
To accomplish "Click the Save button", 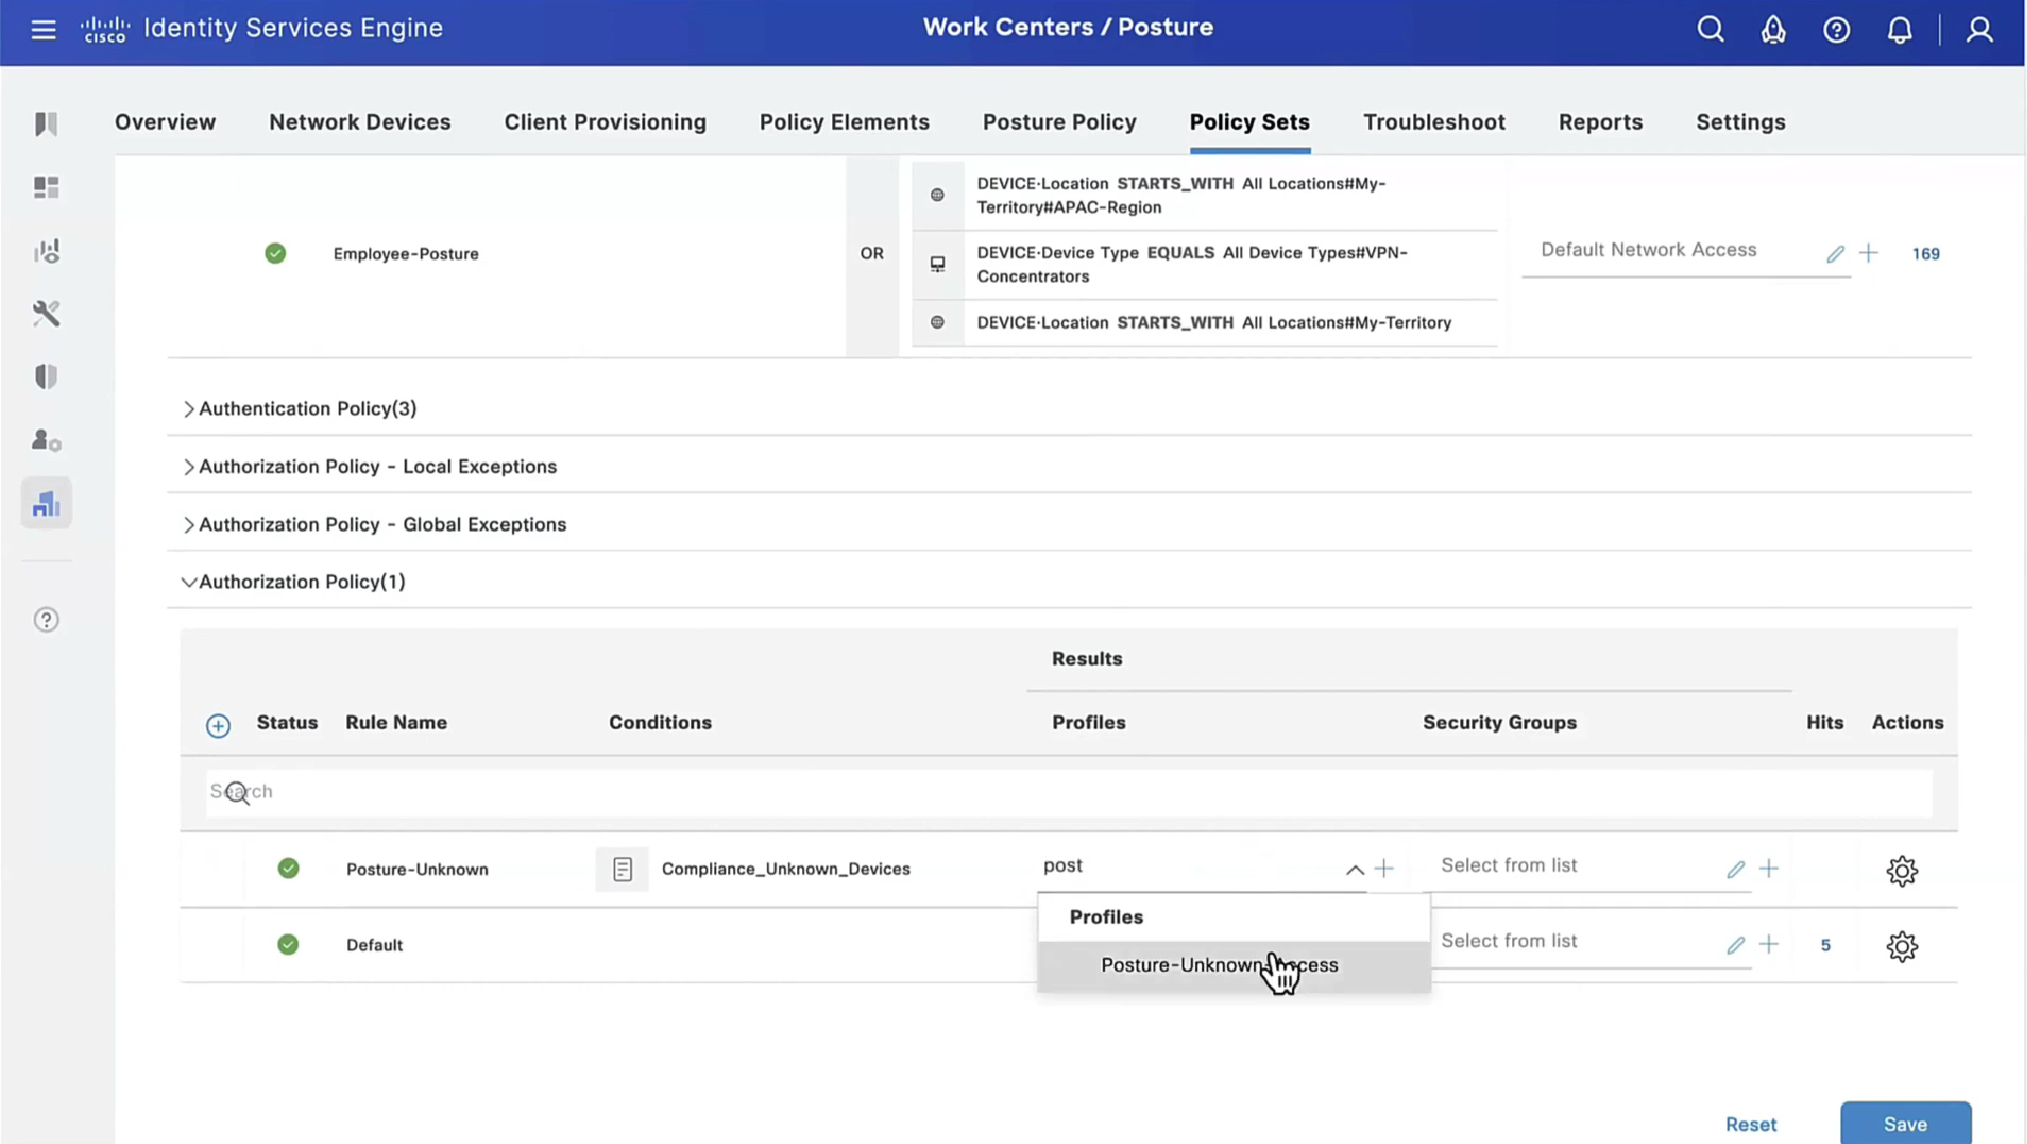I will pos(1904,1123).
